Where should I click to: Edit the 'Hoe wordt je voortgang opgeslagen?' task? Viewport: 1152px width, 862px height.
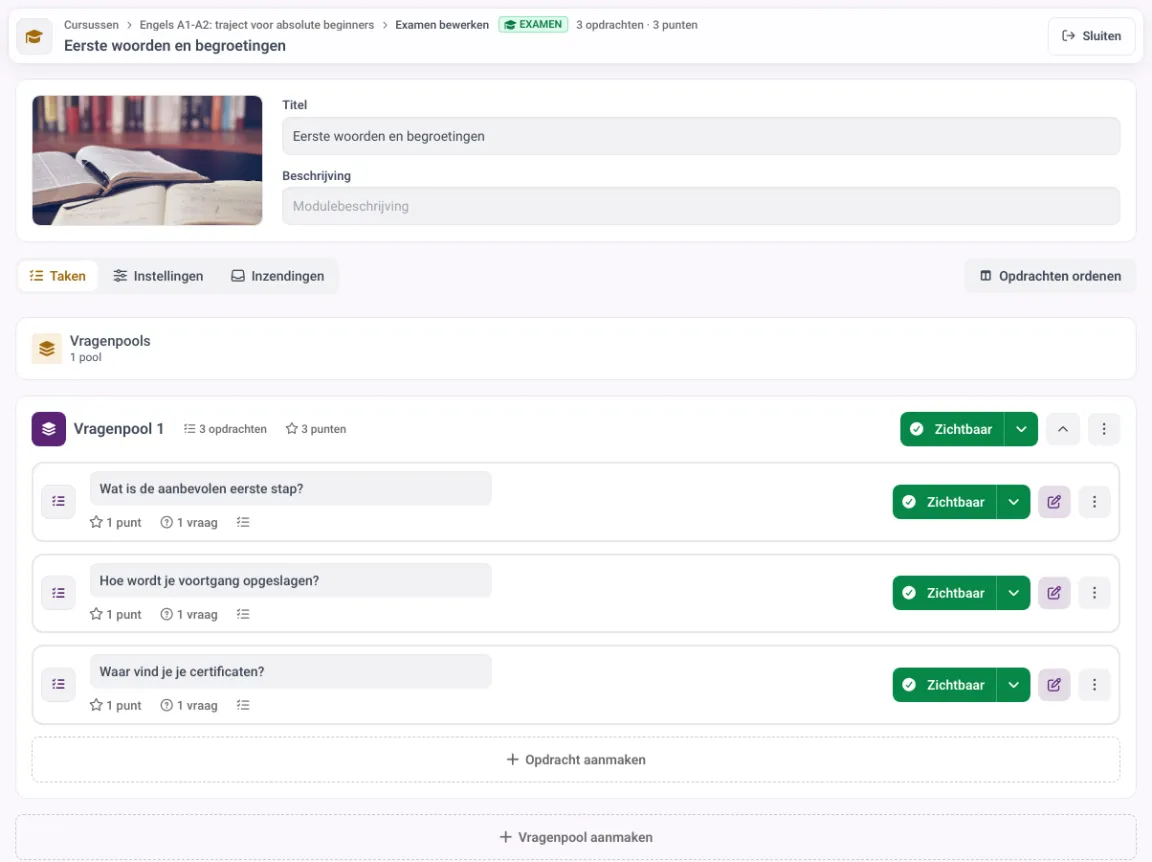point(1054,593)
